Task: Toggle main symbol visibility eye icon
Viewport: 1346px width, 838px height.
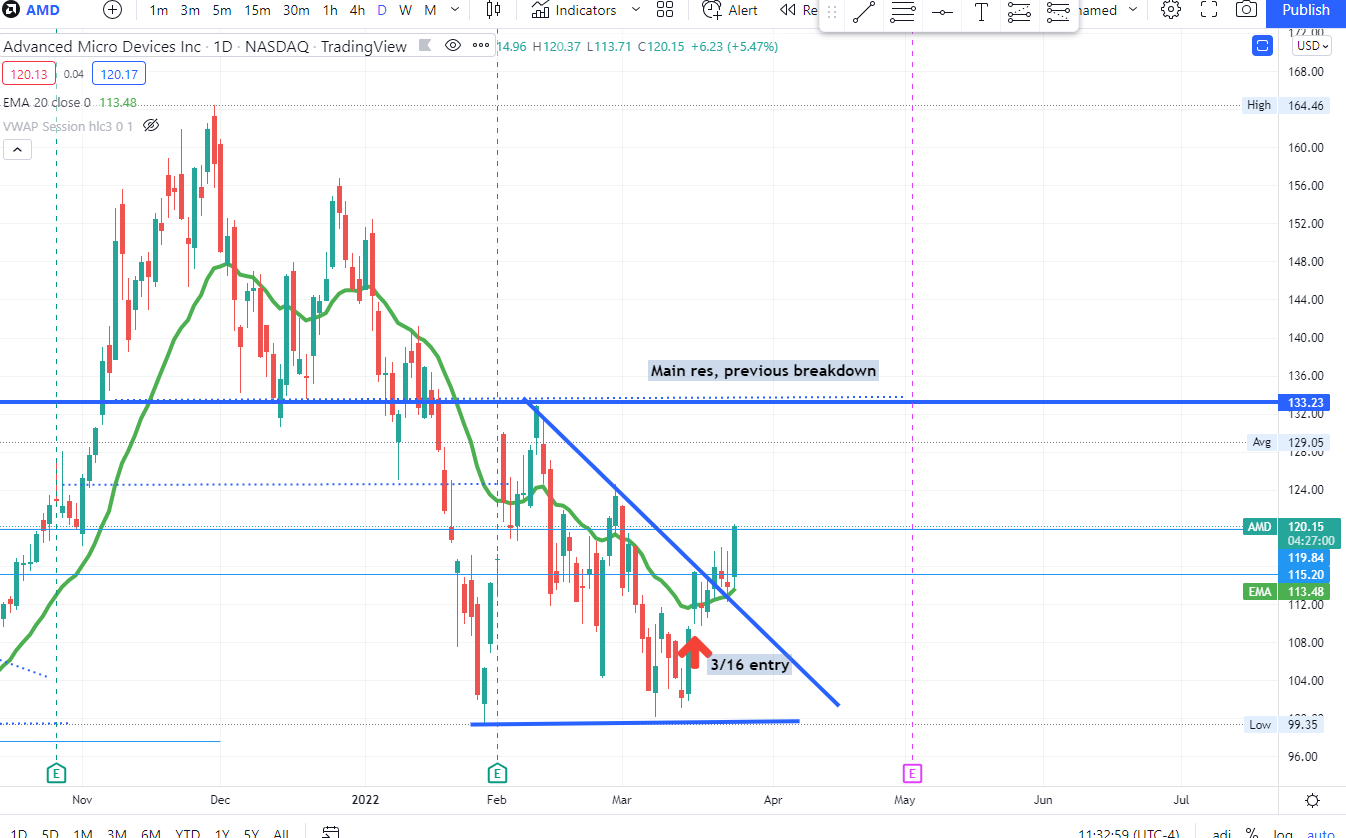Action: point(453,46)
